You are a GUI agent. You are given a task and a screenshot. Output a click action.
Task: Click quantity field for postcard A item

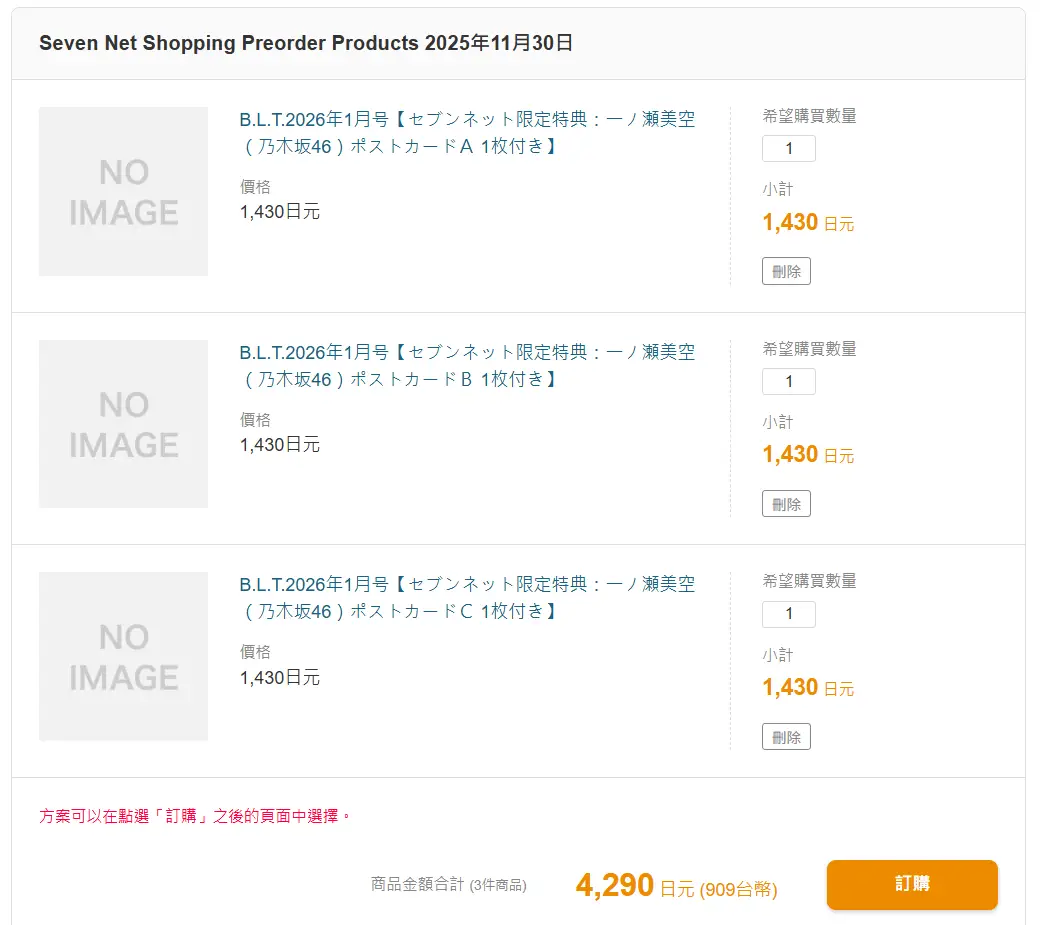[x=789, y=149]
